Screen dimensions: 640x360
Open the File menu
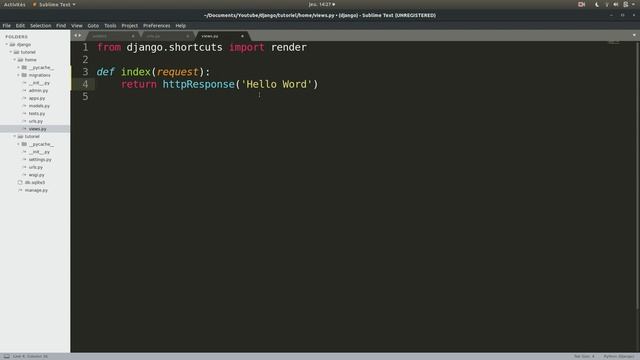[x=7, y=26]
